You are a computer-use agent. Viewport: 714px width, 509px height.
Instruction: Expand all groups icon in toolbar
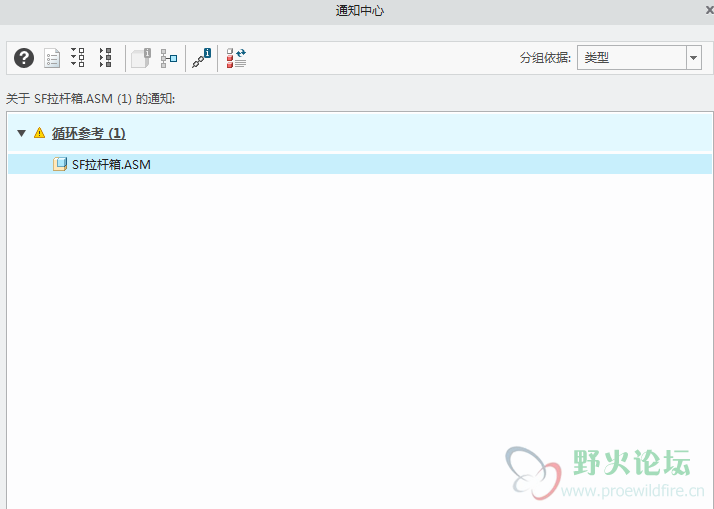[x=78, y=58]
